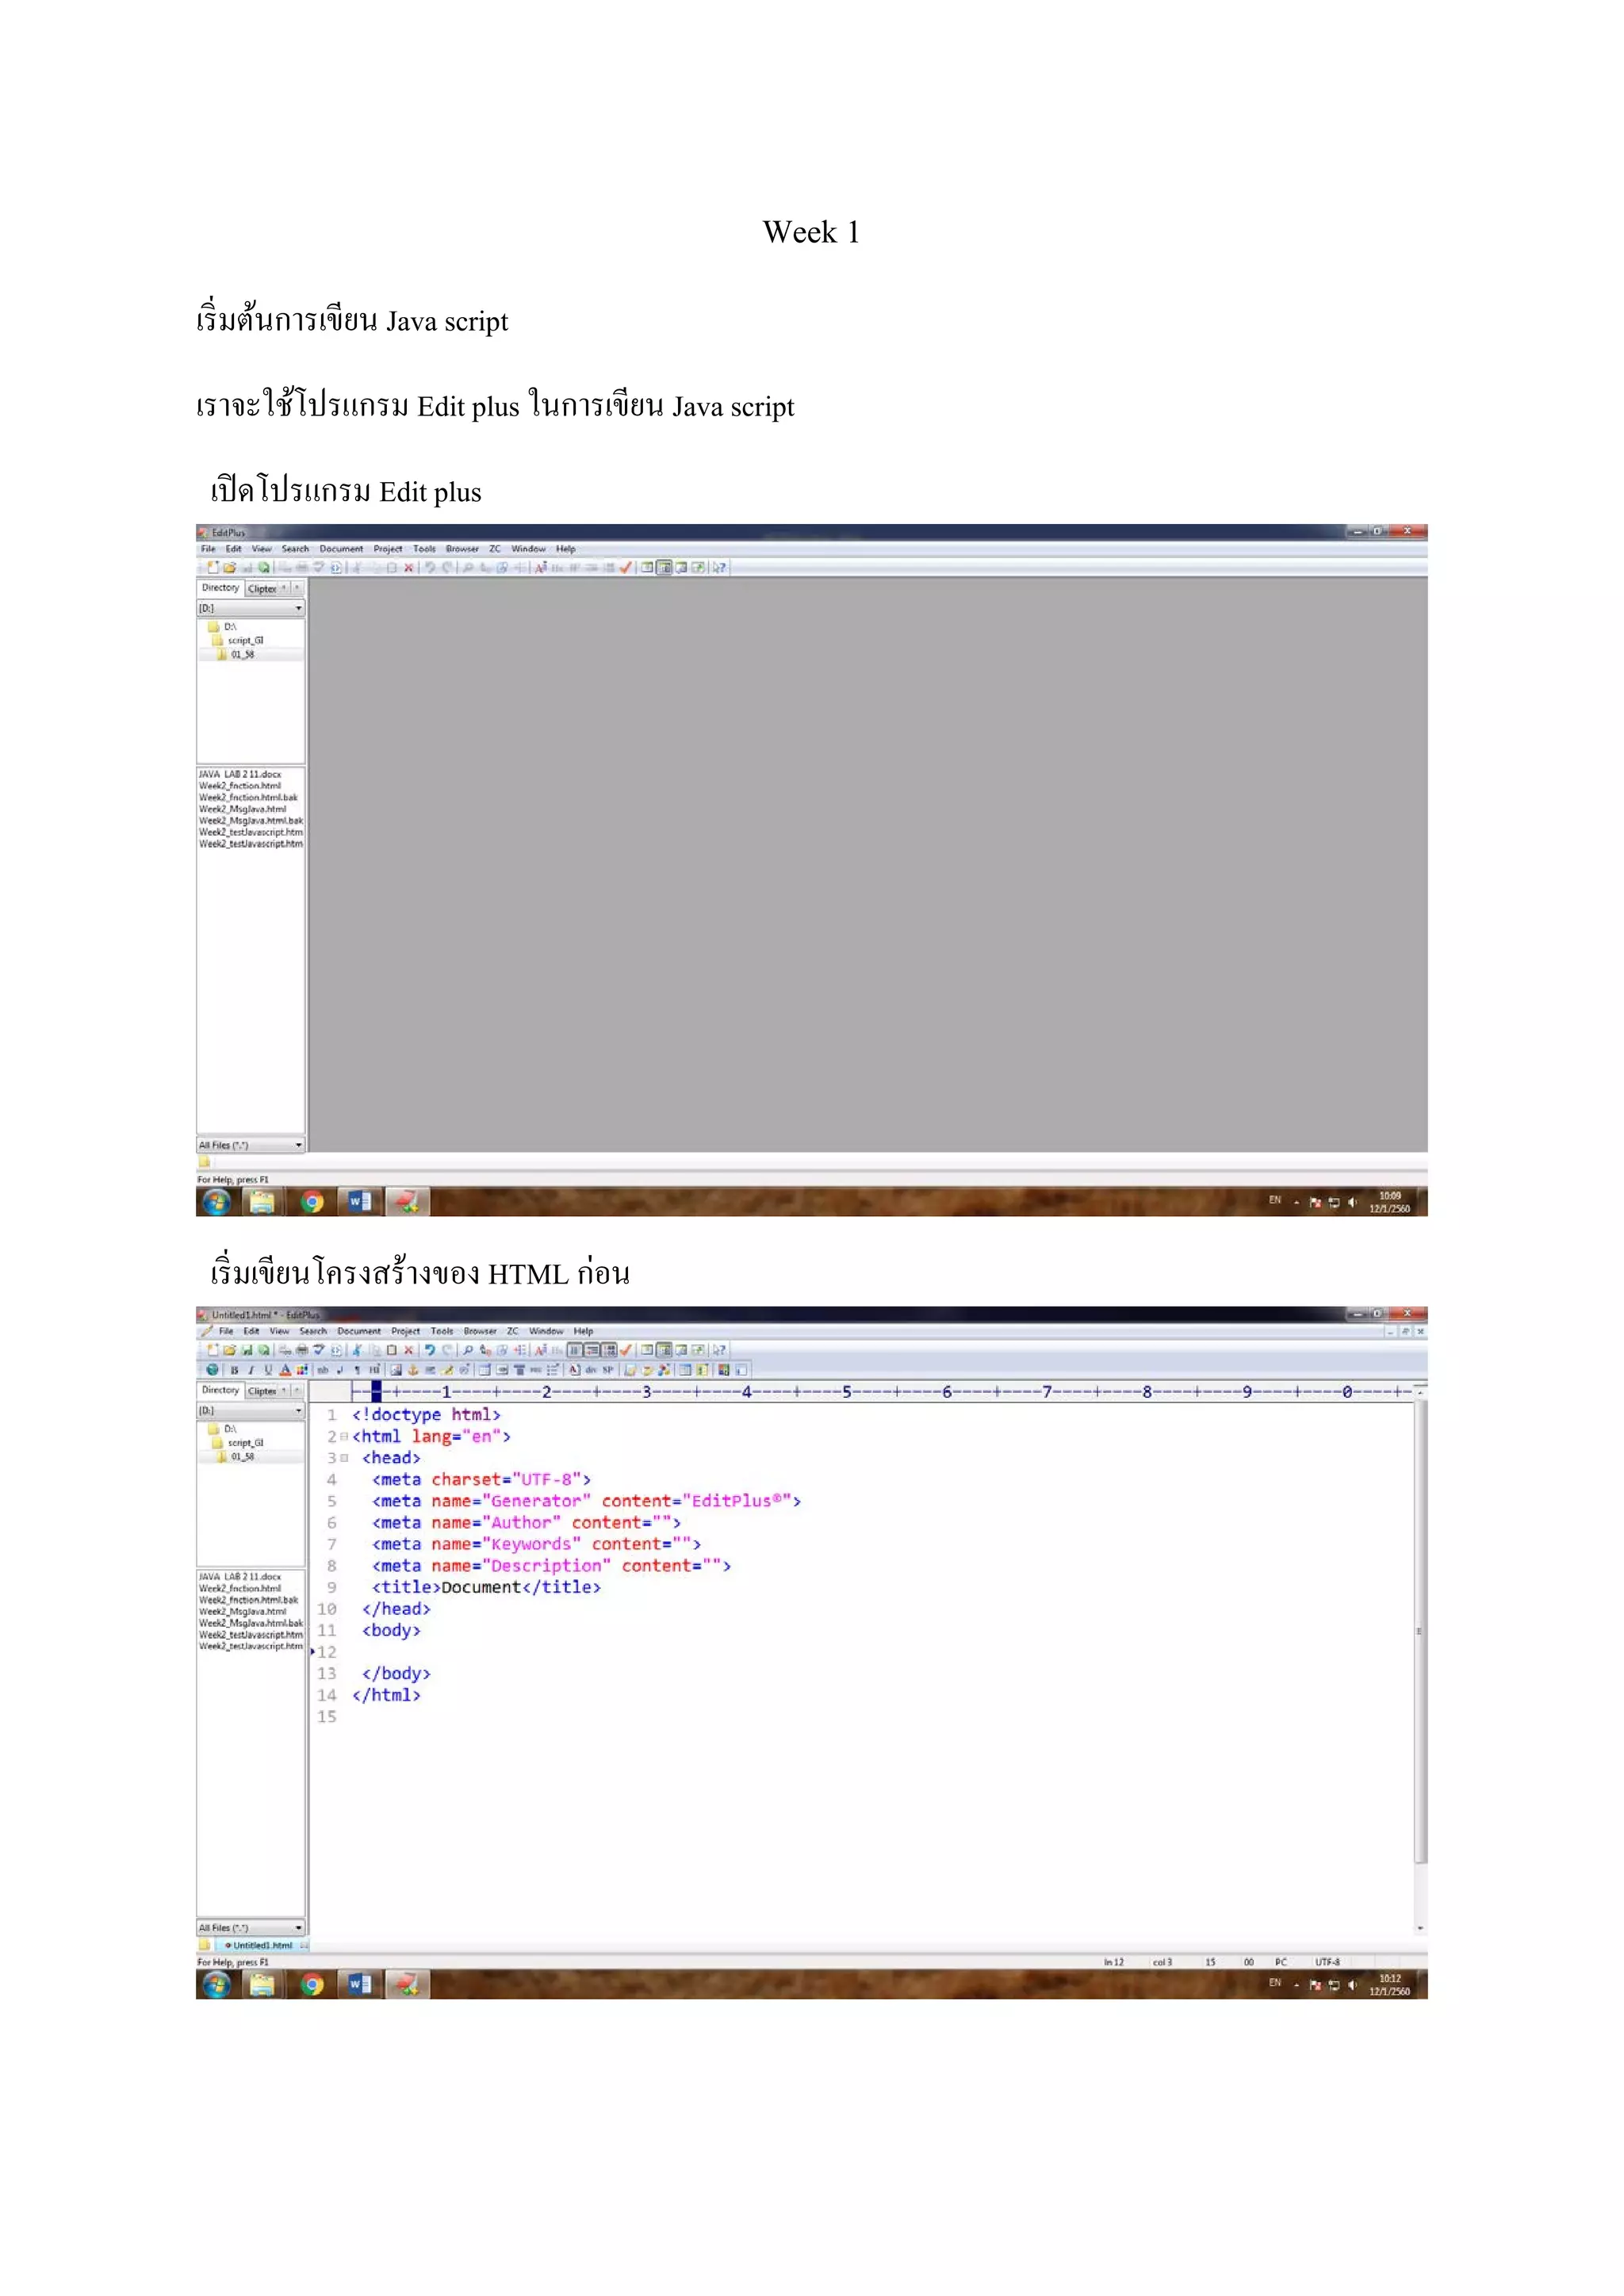Select Untitled1.html document tab at bottom

(x=262, y=1945)
